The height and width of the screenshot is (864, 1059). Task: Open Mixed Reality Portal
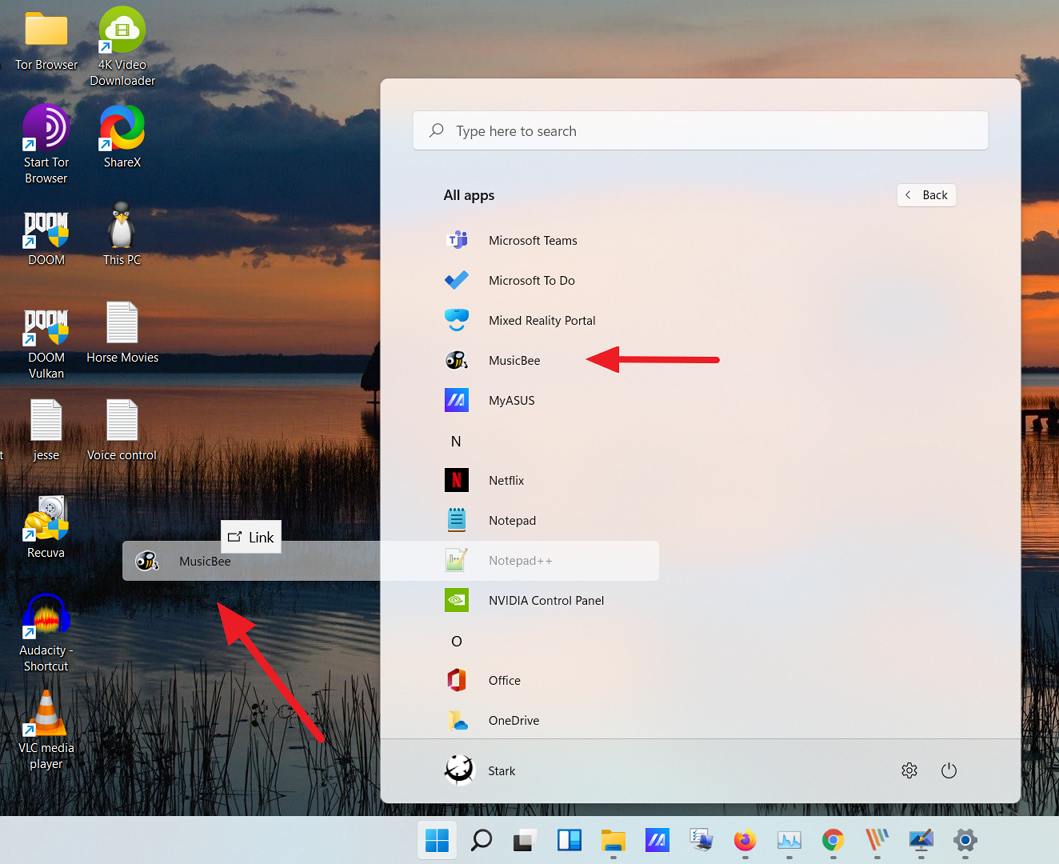tap(541, 320)
